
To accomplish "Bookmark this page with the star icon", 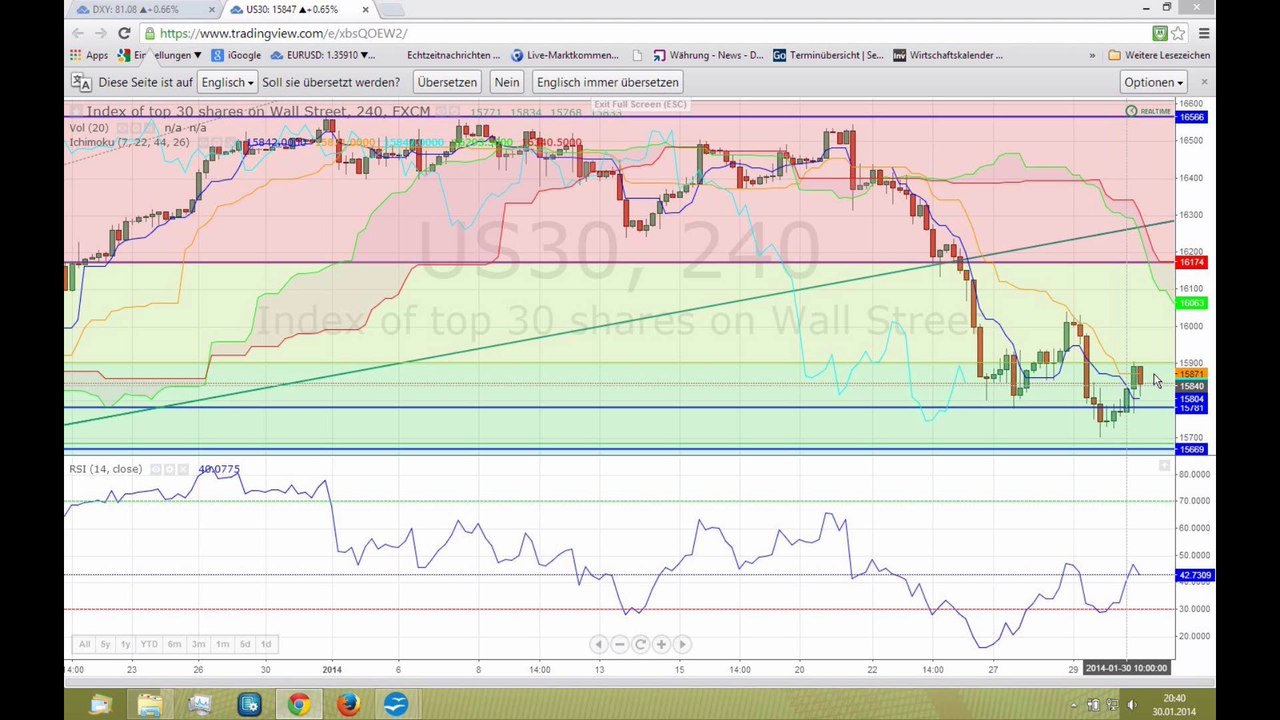I will 1177,33.
